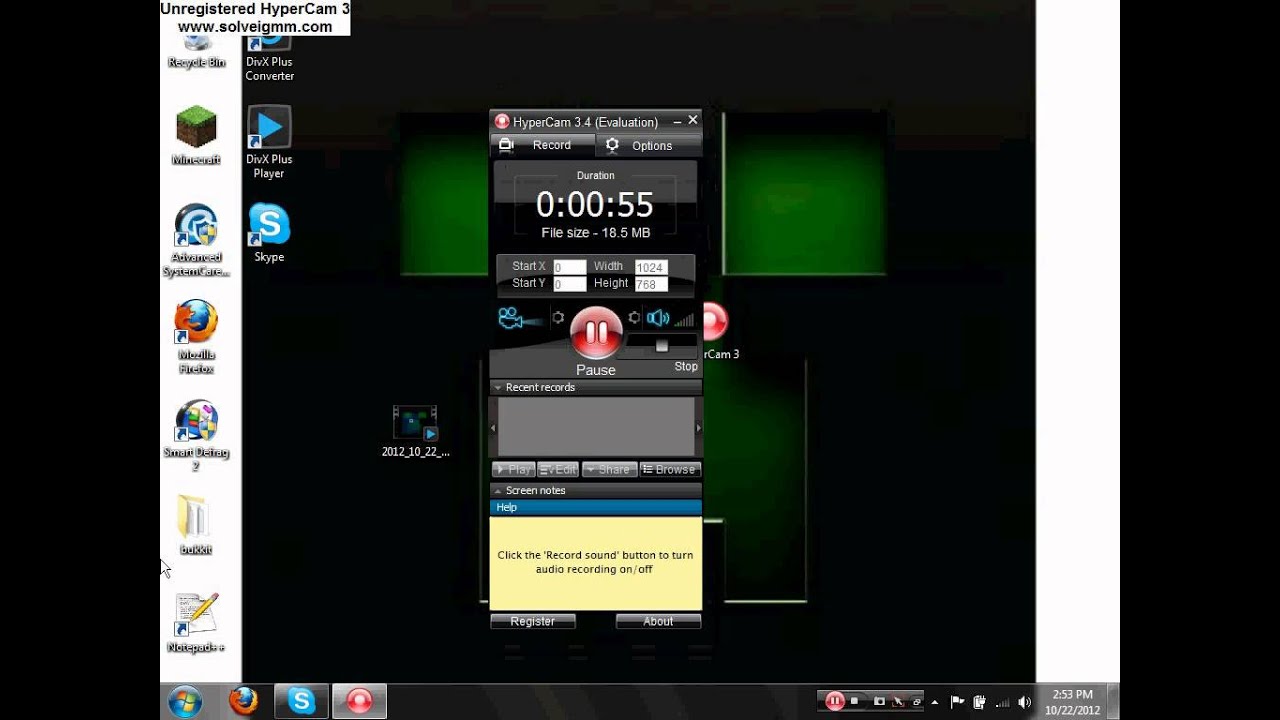Click the cursor region select icon in the taskbar toolbar

click(898, 701)
